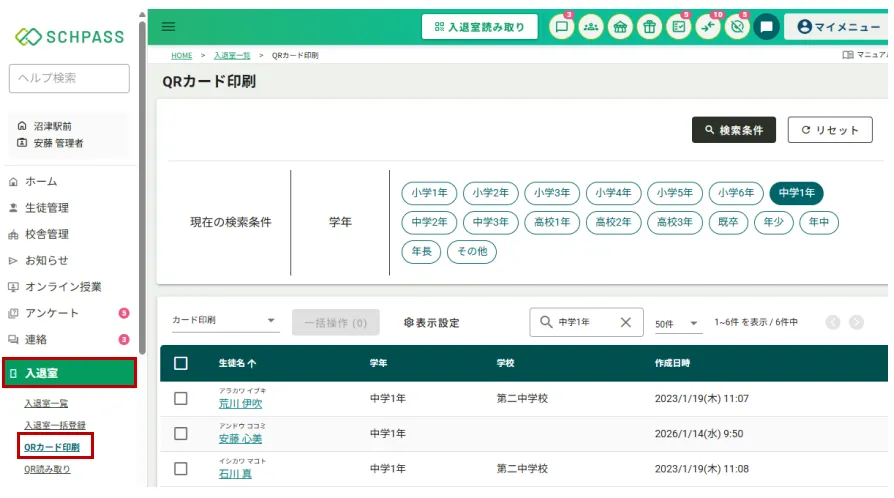Select the 中学2年 grade filter chip
Screen dimensions: 894x498
430,222
